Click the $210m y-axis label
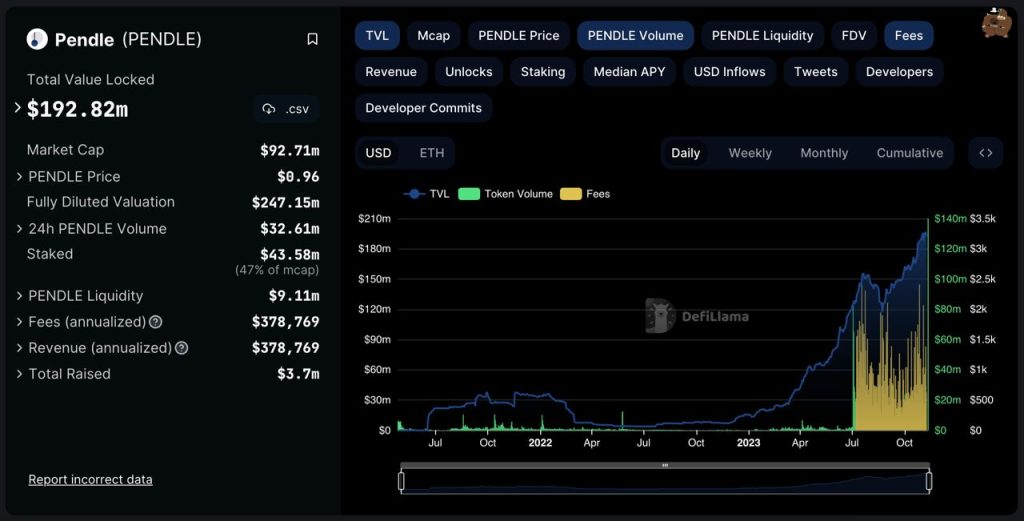1024x521 pixels. pyautogui.click(x=374, y=219)
